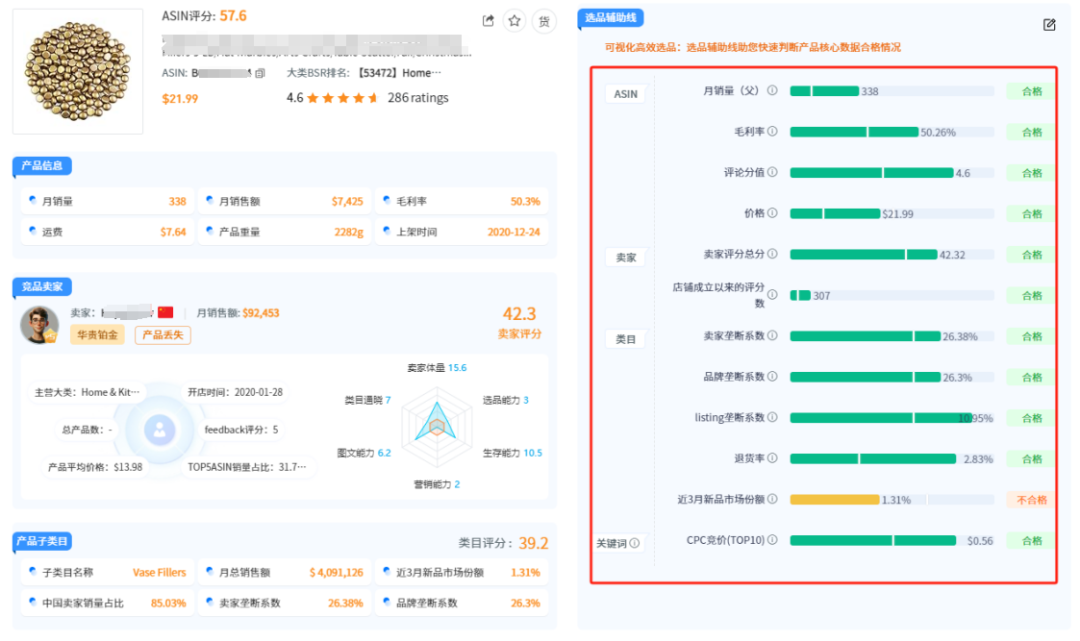
Task: Click the share icon beside ASIN评分
Action: 488,20
